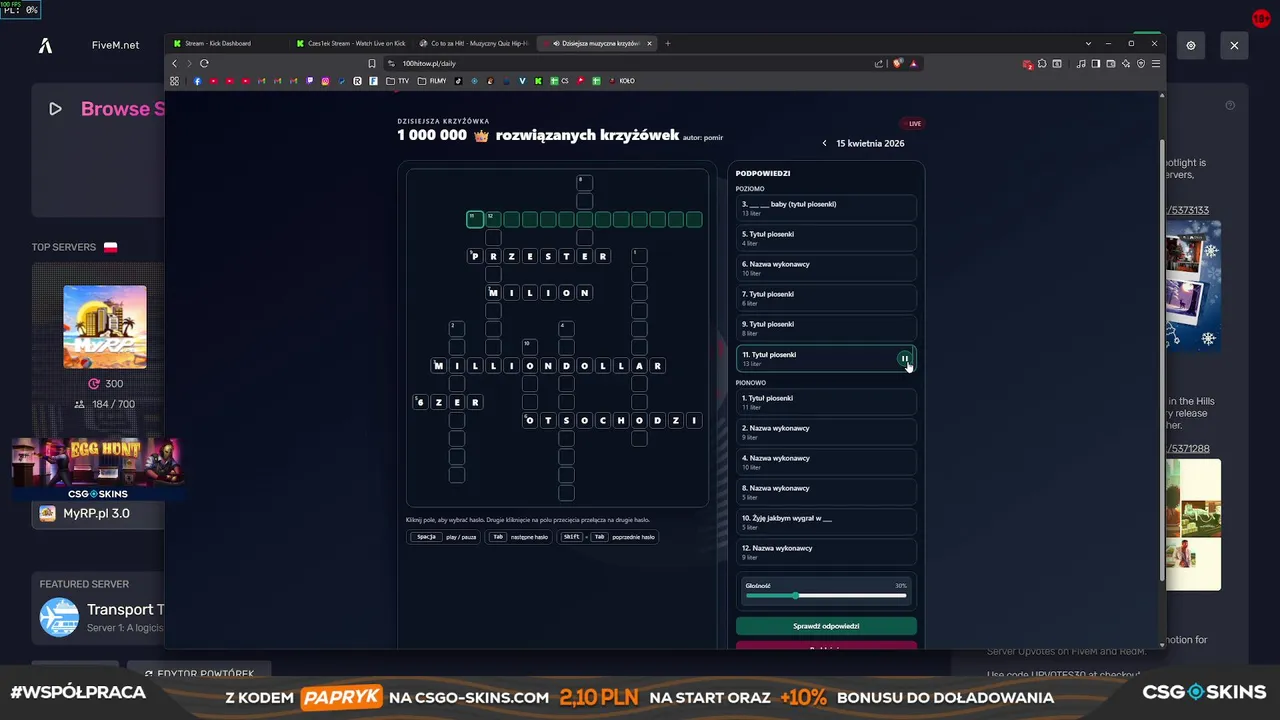Switch to Czes1ek Stream Kick tab

coord(352,43)
